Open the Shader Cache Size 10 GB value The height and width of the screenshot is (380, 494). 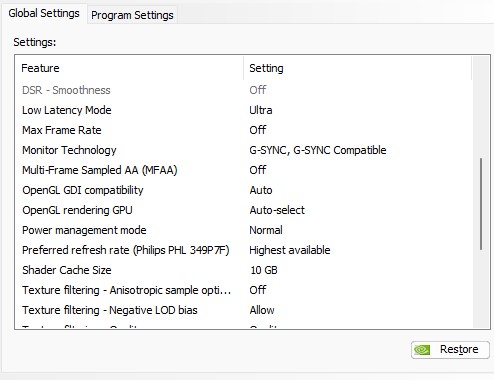pyautogui.click(x=264, y=270)
